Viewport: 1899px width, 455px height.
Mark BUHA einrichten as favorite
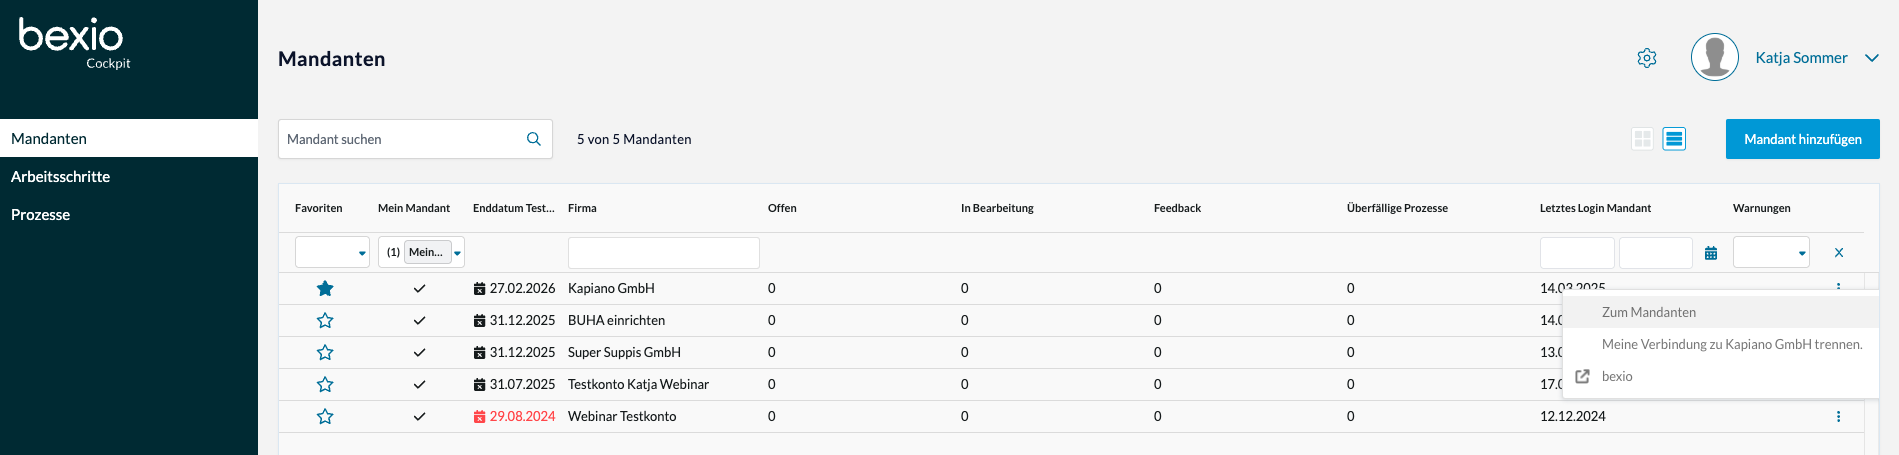pos(325,321)
